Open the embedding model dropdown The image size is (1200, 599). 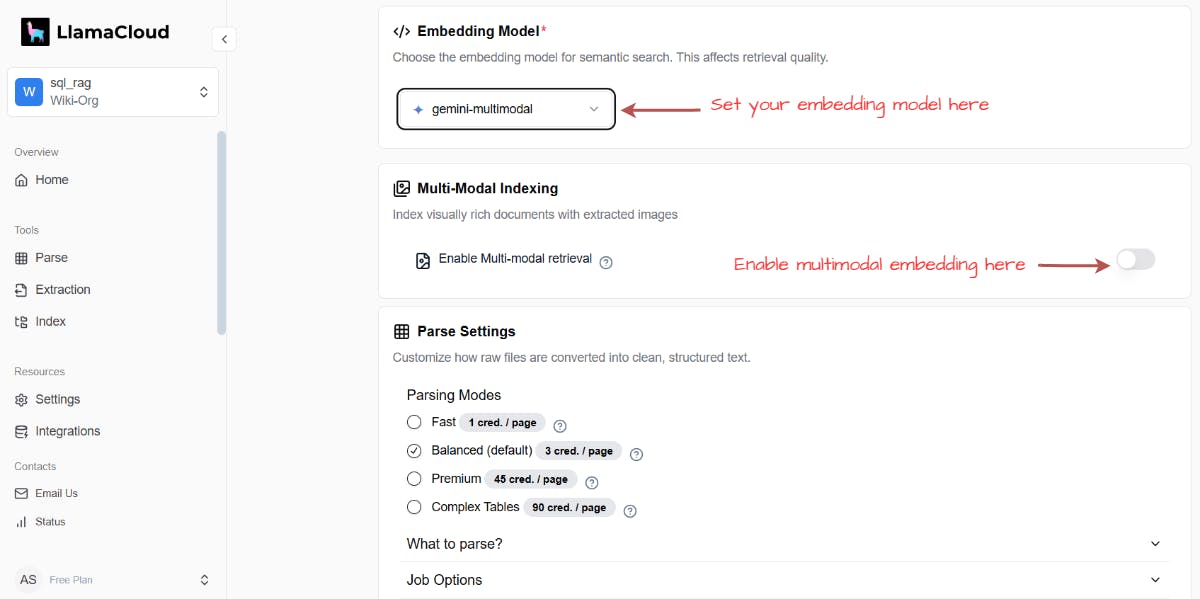[x=505, y=108]
